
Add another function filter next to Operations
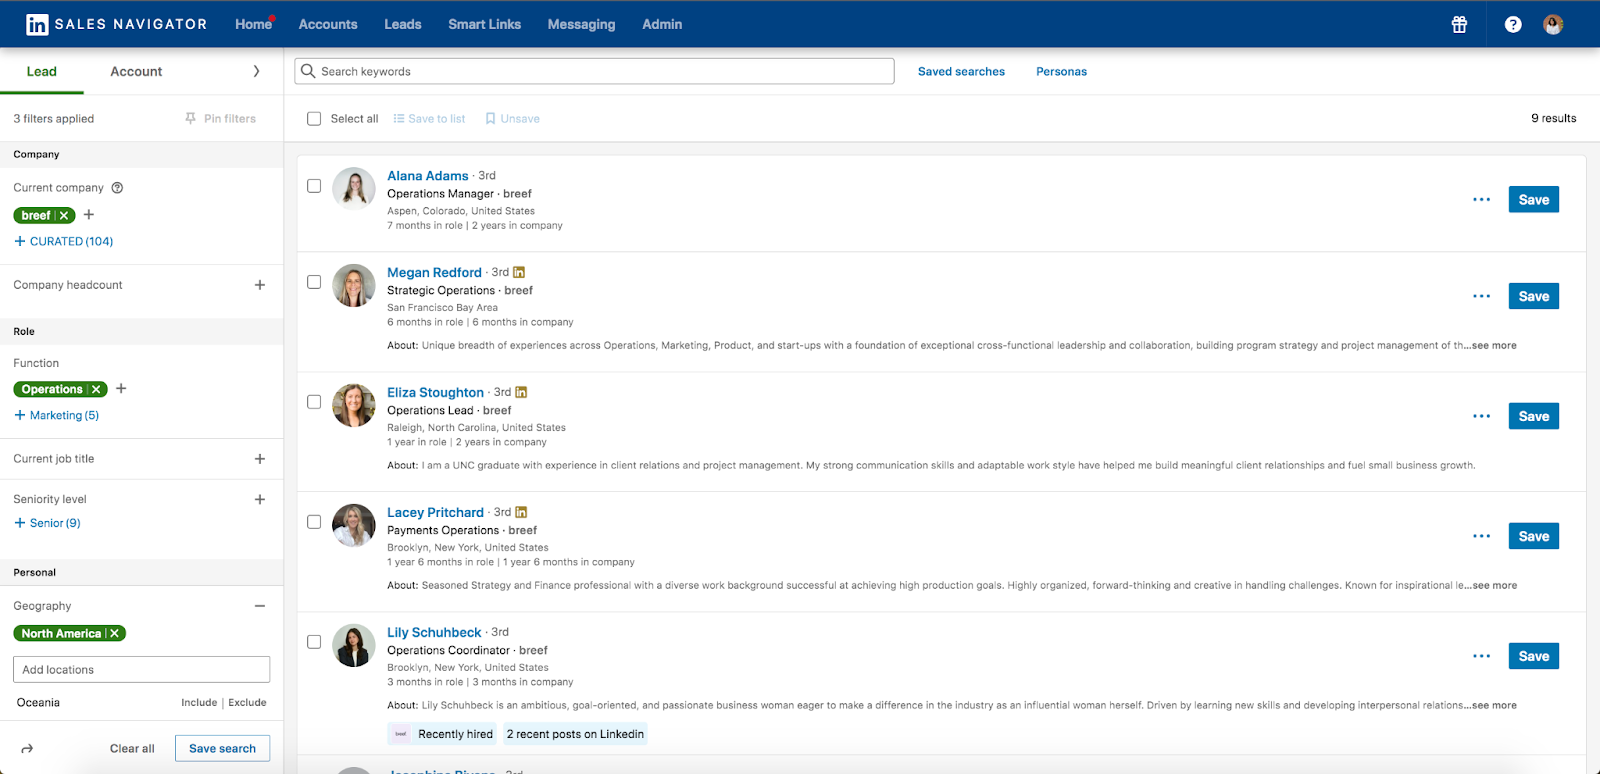point(121,388)
